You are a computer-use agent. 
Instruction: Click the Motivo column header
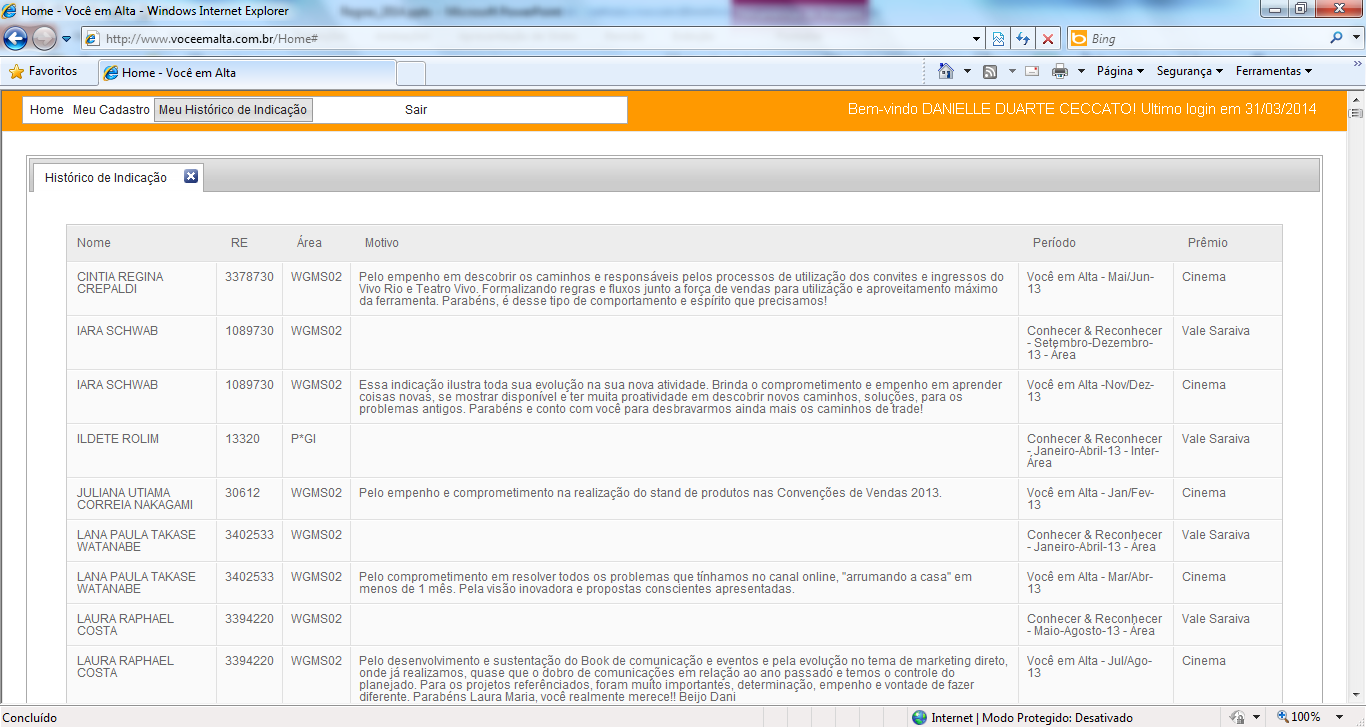[x=382, y=243]
